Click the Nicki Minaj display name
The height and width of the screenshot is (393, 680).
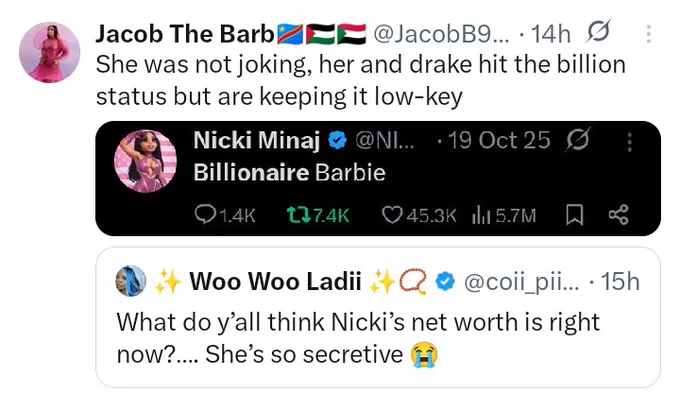point(257,140)
